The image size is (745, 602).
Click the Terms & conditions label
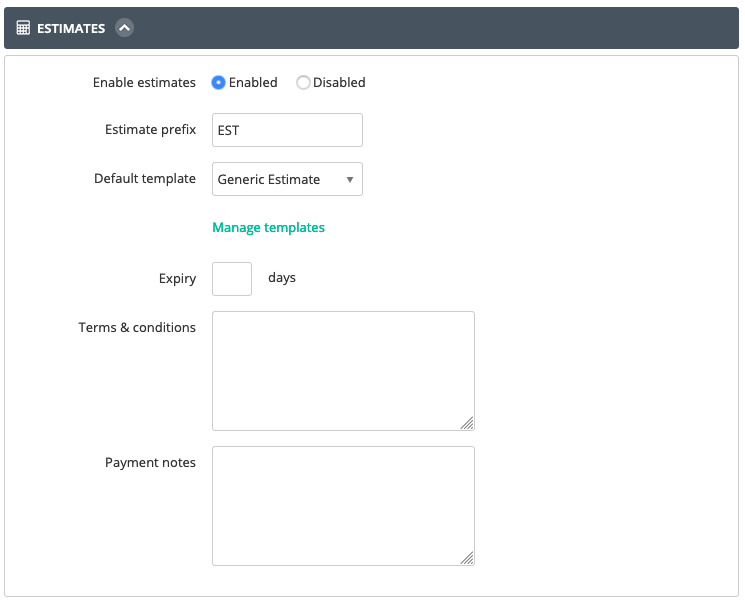coord(137,328)
